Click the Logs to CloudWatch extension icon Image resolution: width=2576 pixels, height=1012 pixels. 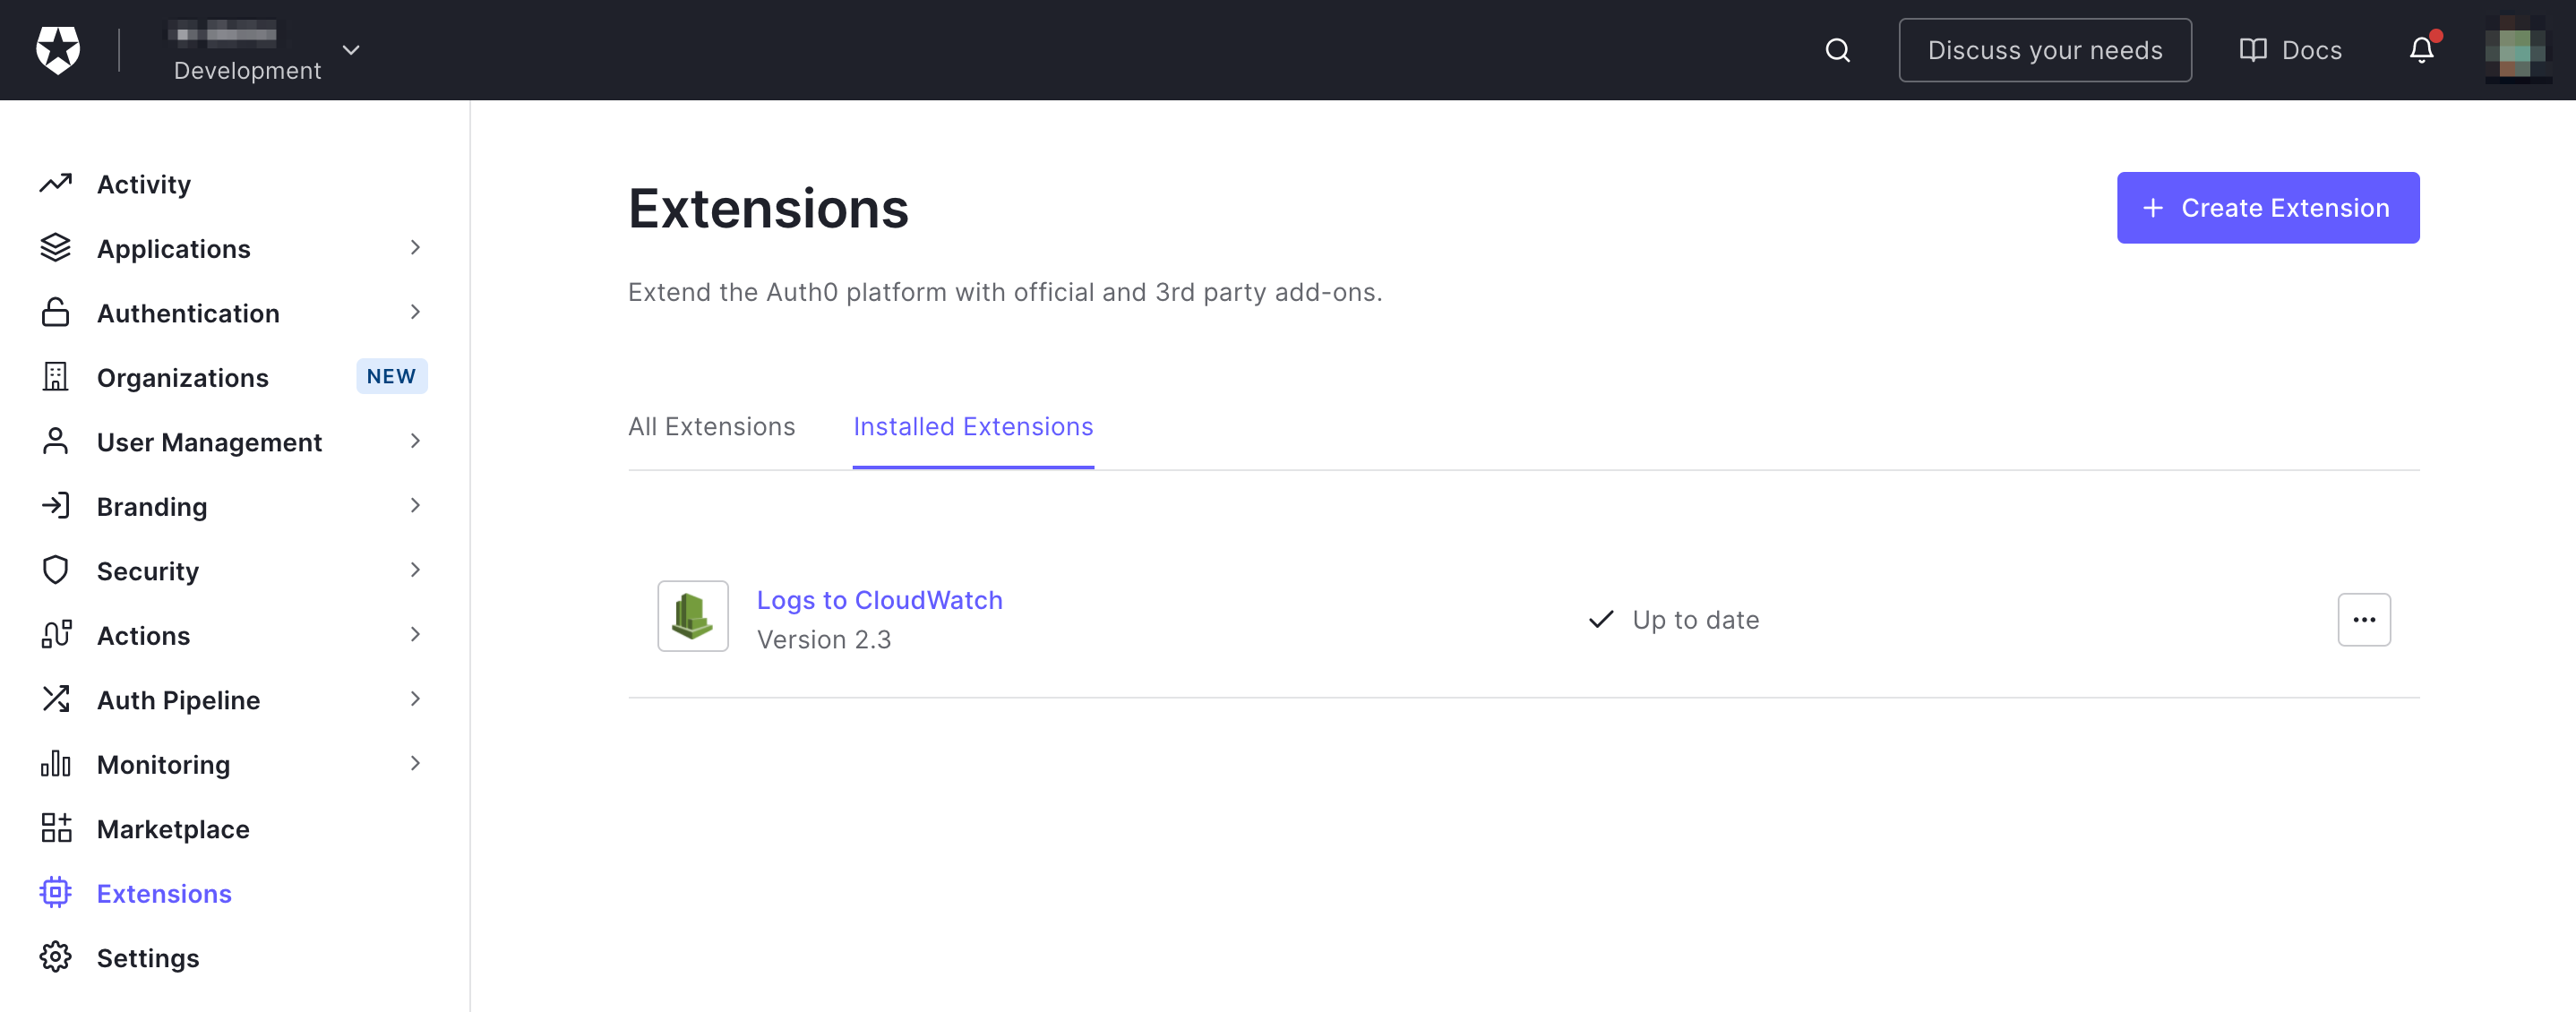[693, 616]
